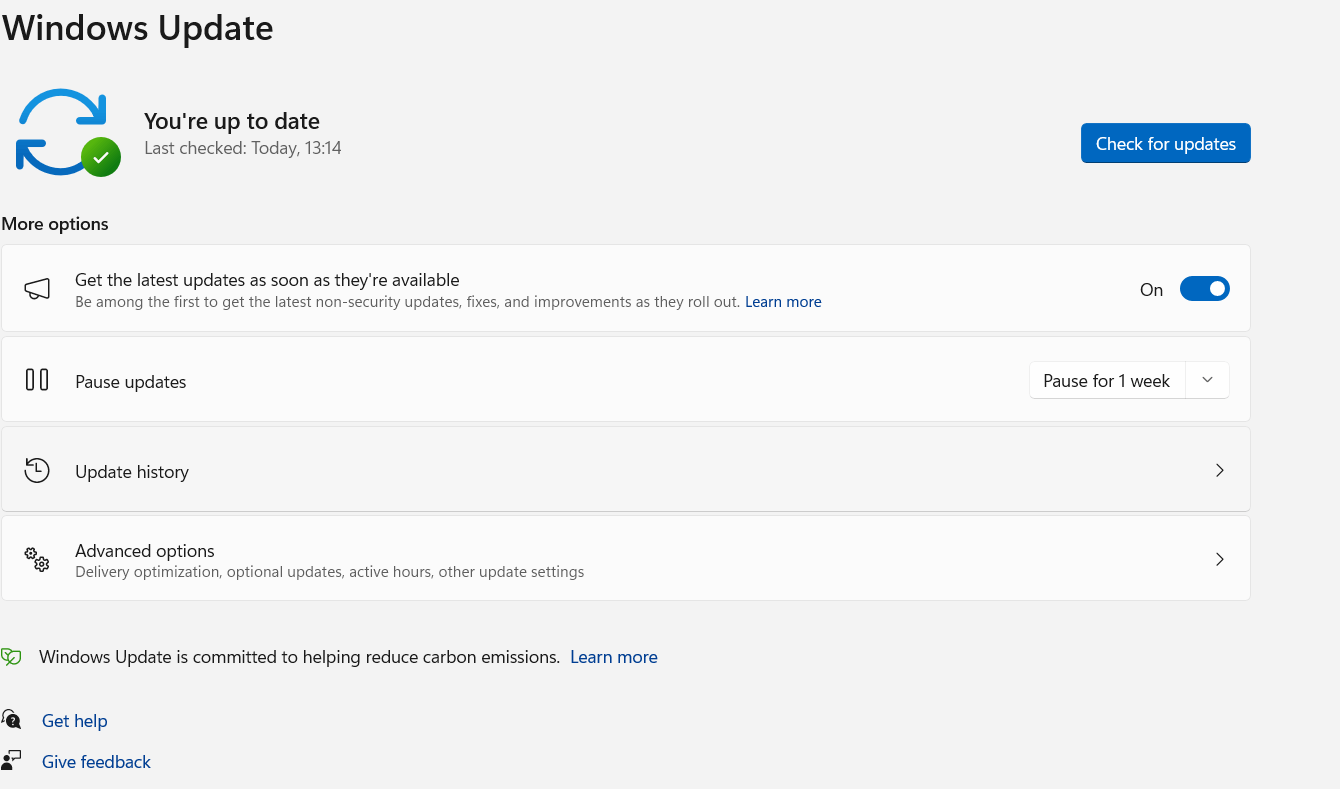Image resolution: width=1340 pixels, height=789 pixels.
Task: Open Learn more about carbon emissions
Action: (x=614, y=657)
